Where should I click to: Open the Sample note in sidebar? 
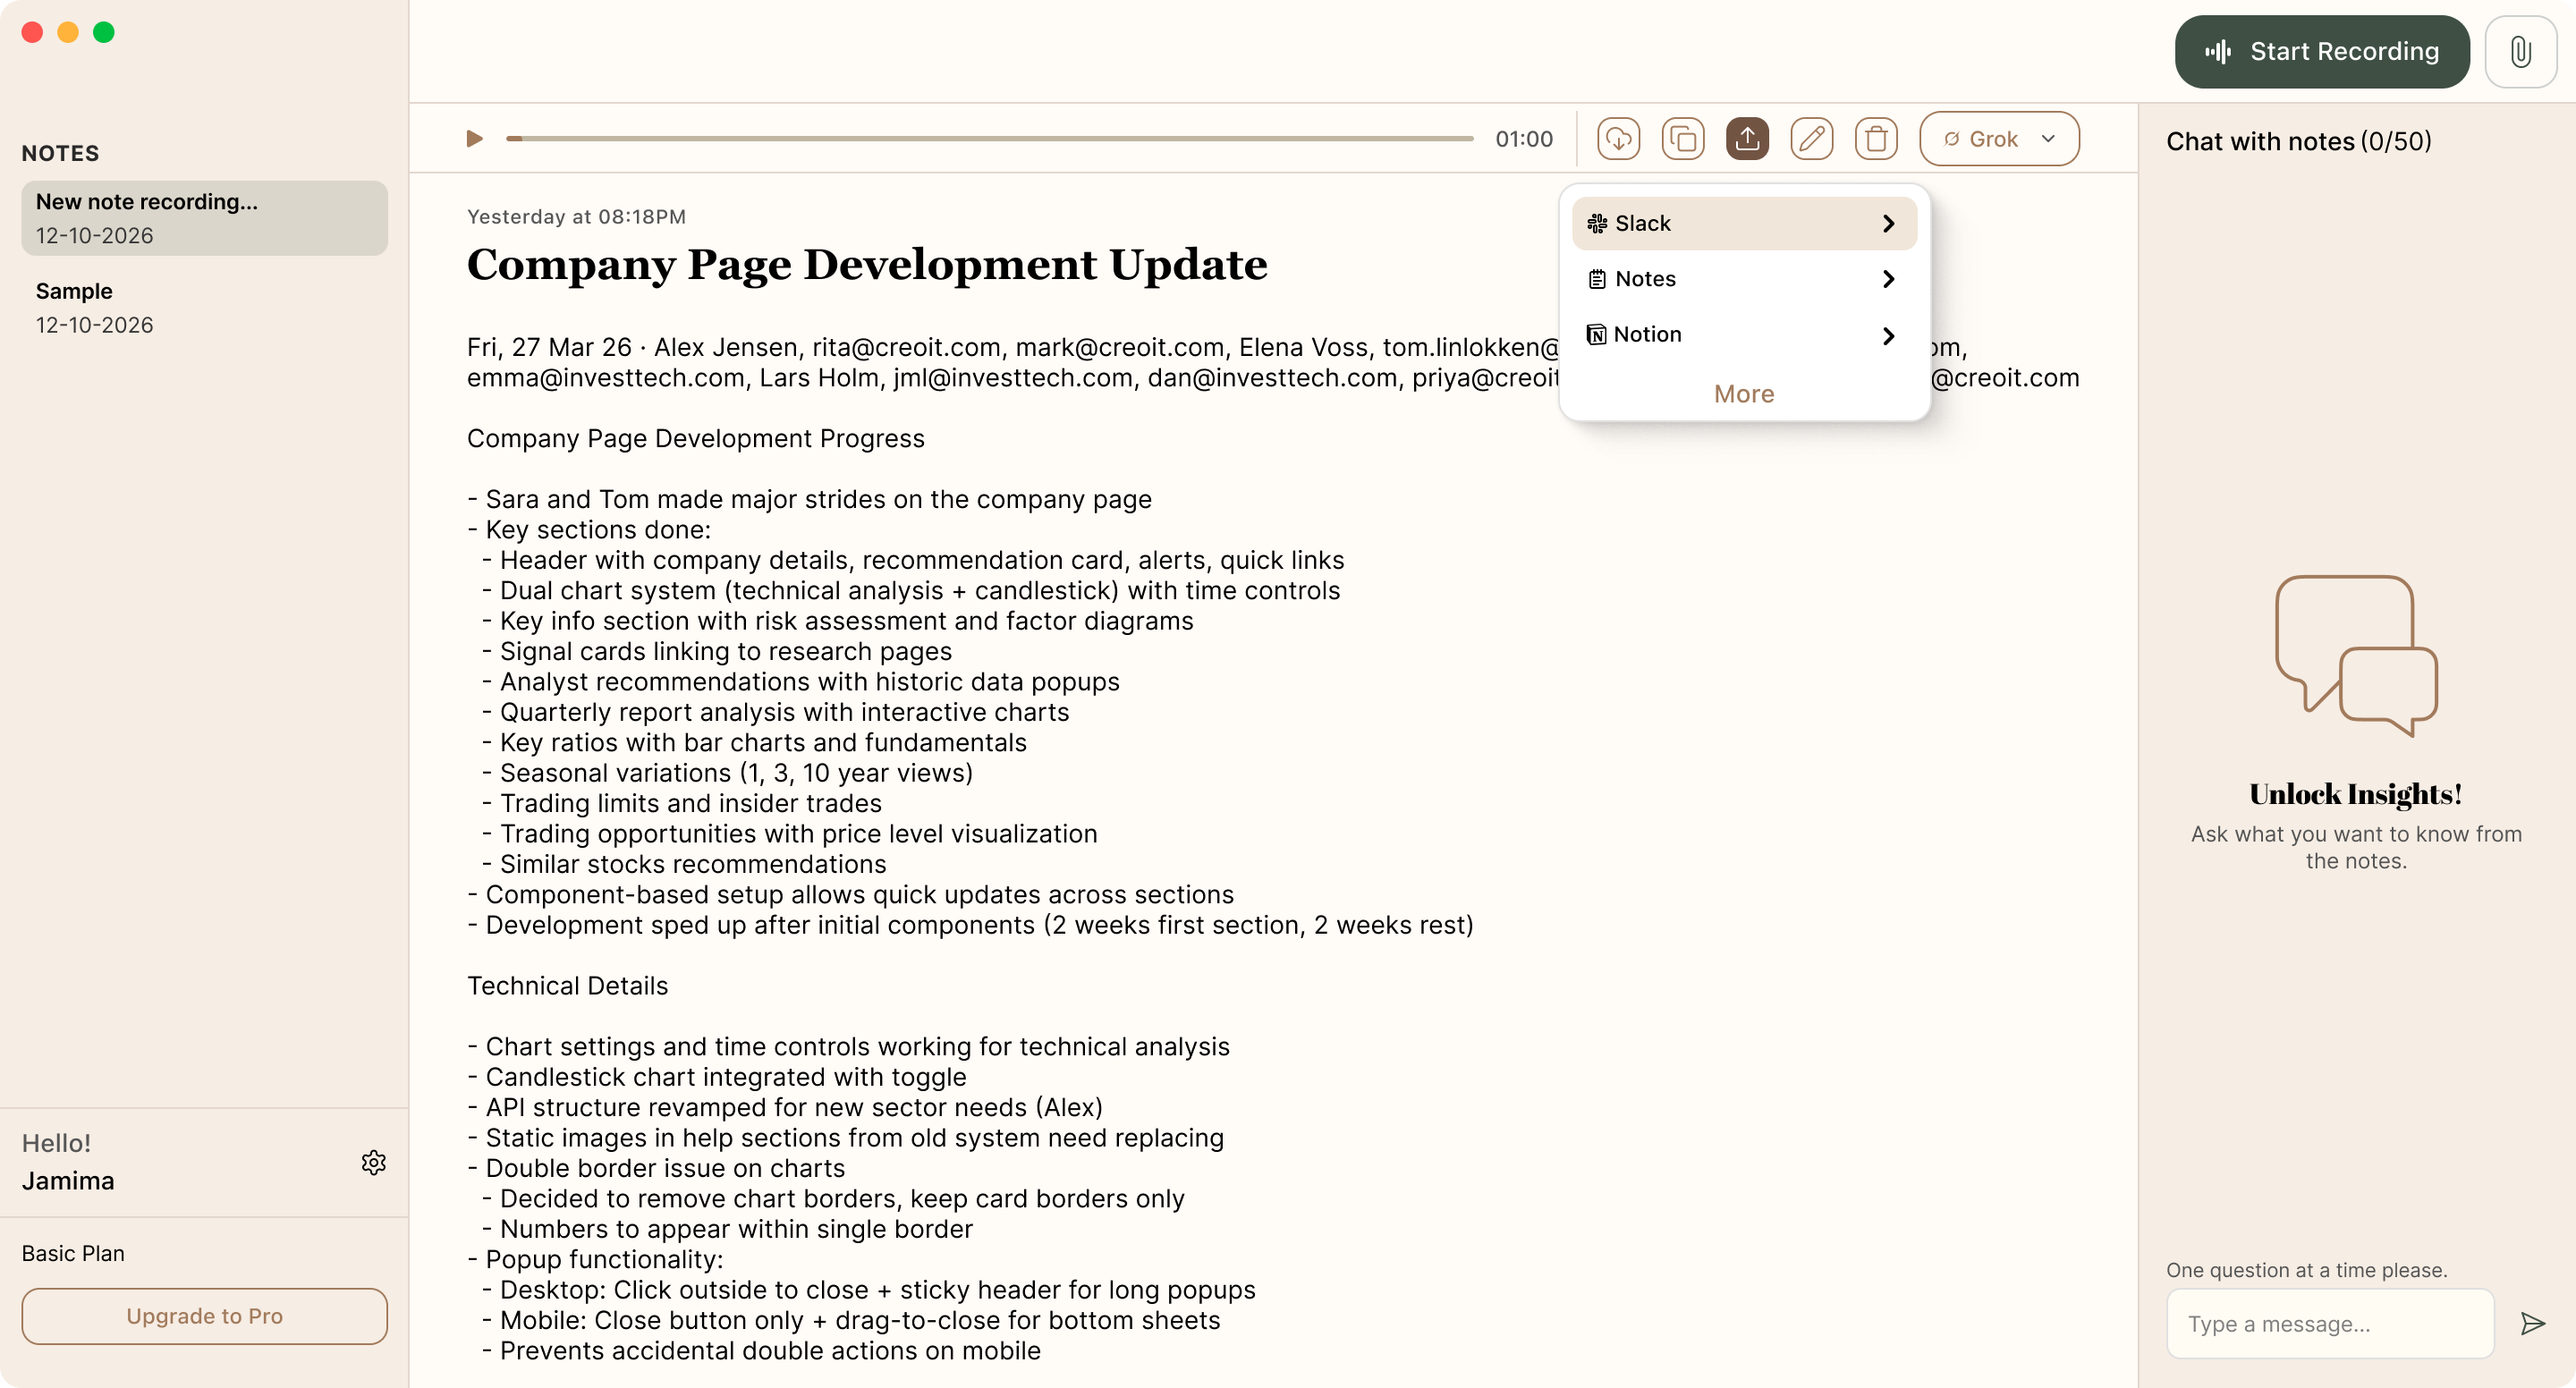click(204, 308)
